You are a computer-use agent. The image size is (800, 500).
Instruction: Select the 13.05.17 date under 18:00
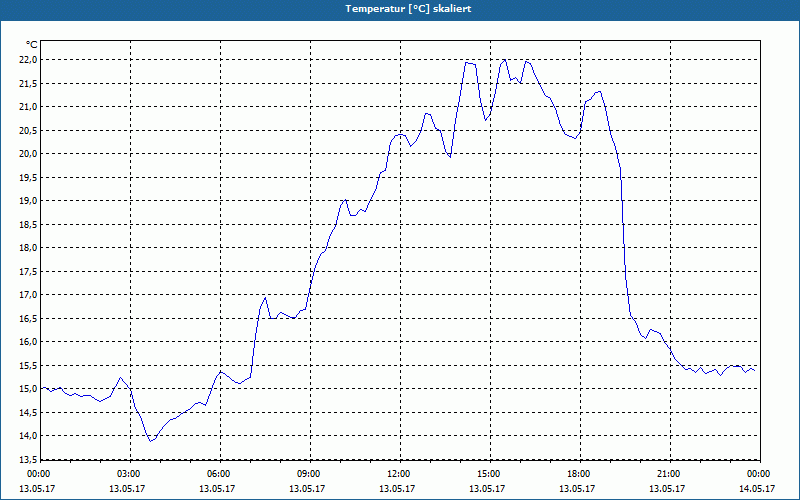[578, 488]
